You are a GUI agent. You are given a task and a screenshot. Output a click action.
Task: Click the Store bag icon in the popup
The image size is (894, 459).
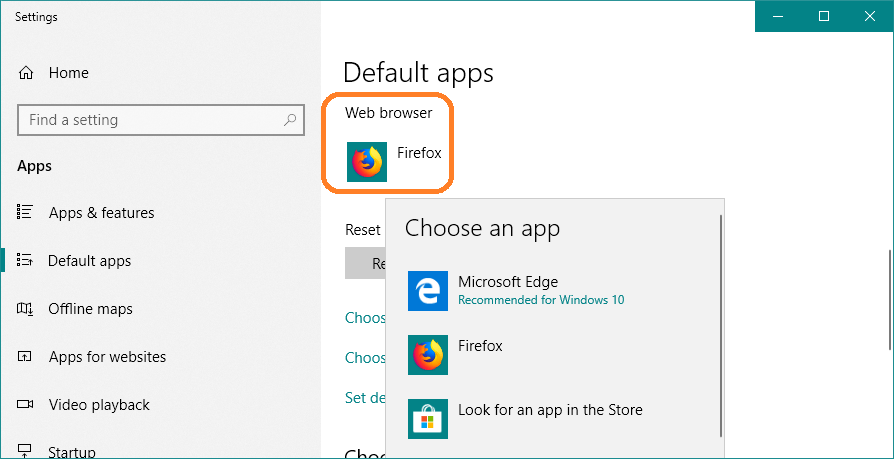[x=428, y=419]
